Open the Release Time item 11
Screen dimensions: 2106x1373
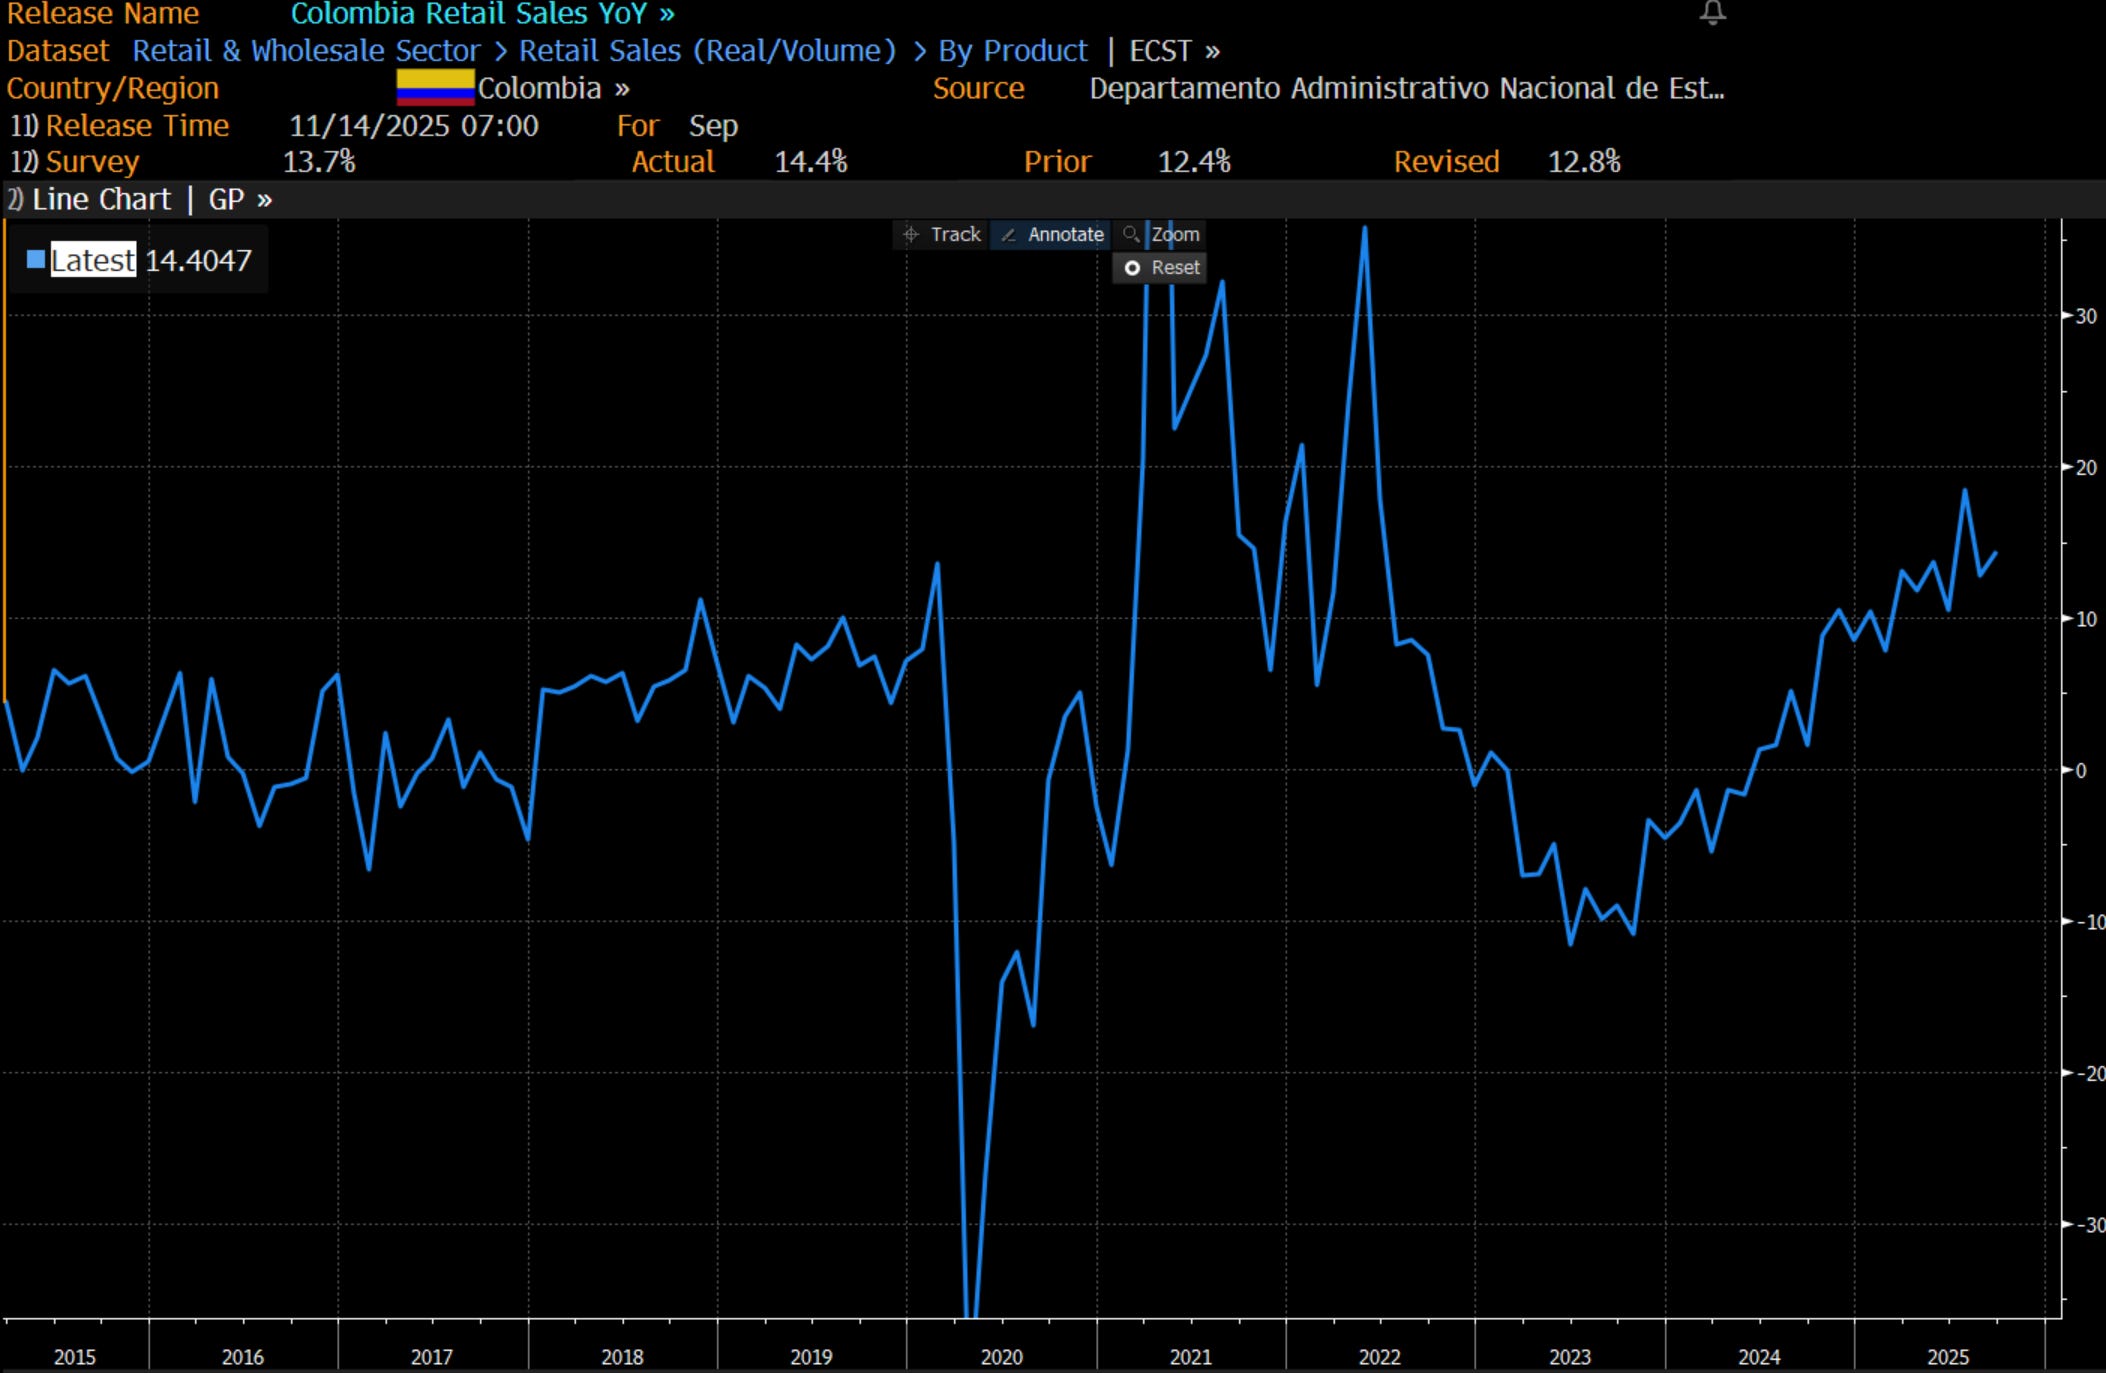pyautogui.click(x=136, y=126)
